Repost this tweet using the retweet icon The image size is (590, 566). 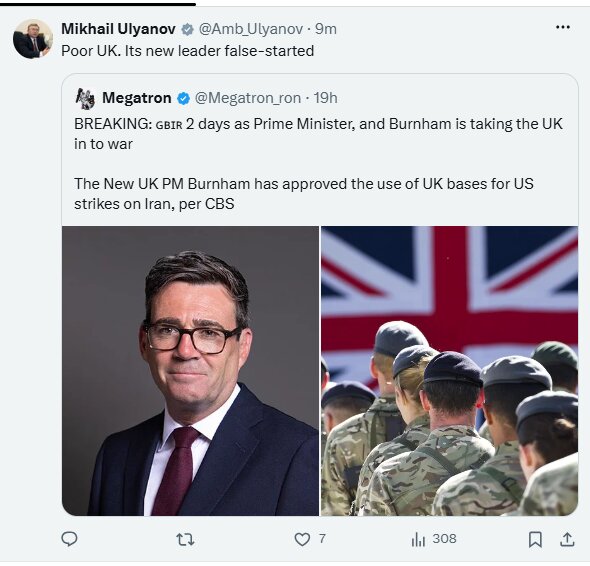[x=185, y=539]
